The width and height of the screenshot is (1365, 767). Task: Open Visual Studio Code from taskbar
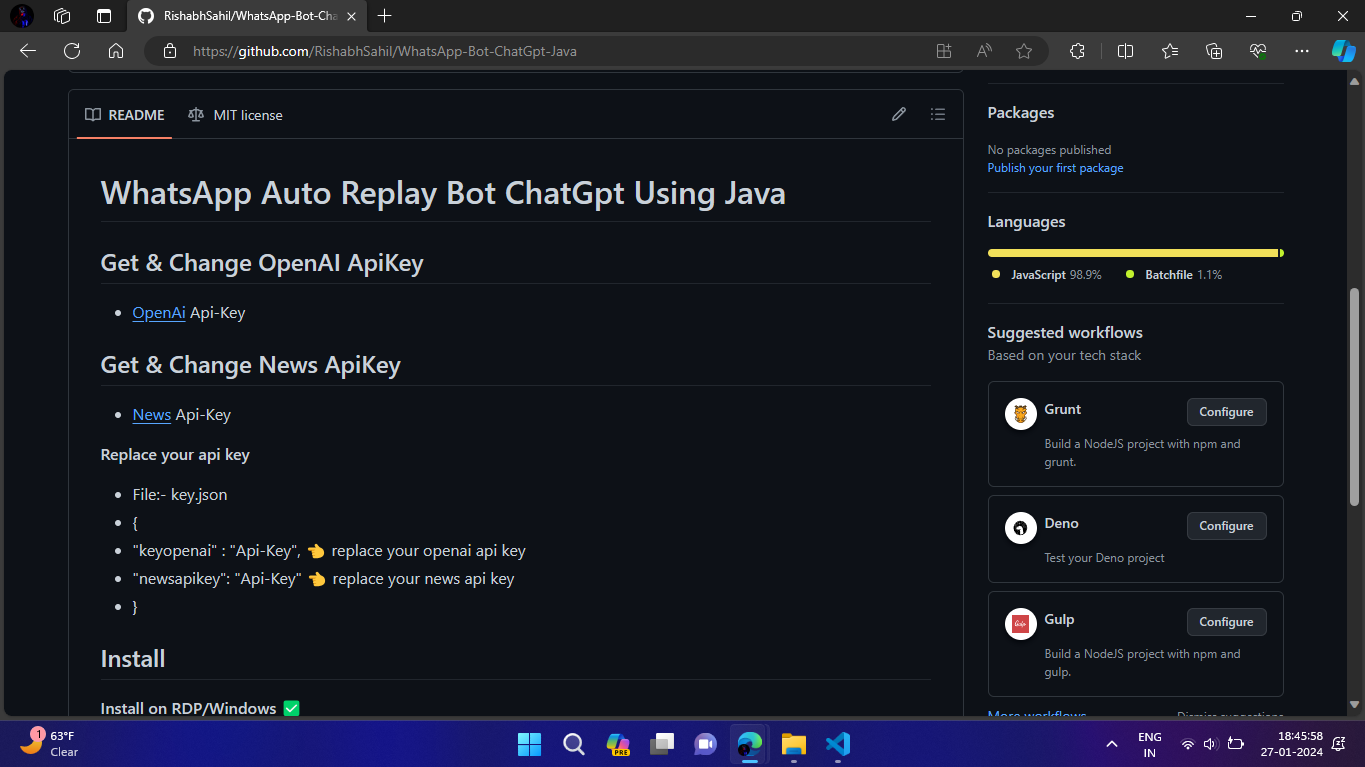tap(837, 744)
